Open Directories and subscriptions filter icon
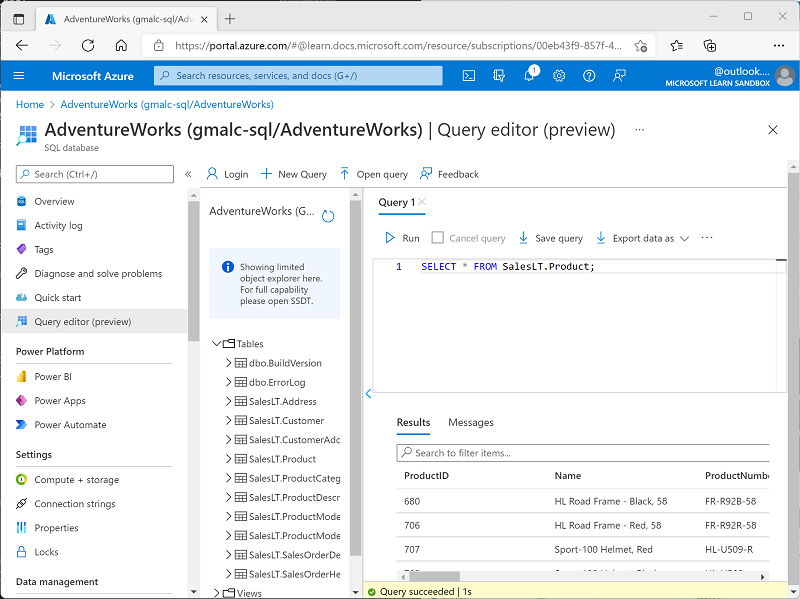This screenshot has width=800, height=599. click(498, 76)
